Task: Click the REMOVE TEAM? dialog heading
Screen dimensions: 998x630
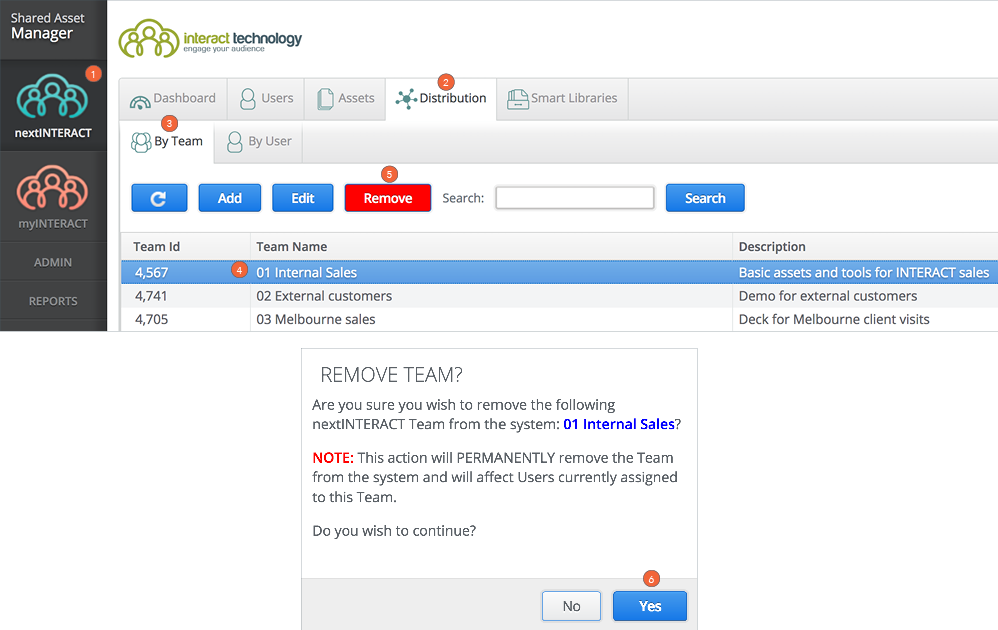Action: point(391,375)
